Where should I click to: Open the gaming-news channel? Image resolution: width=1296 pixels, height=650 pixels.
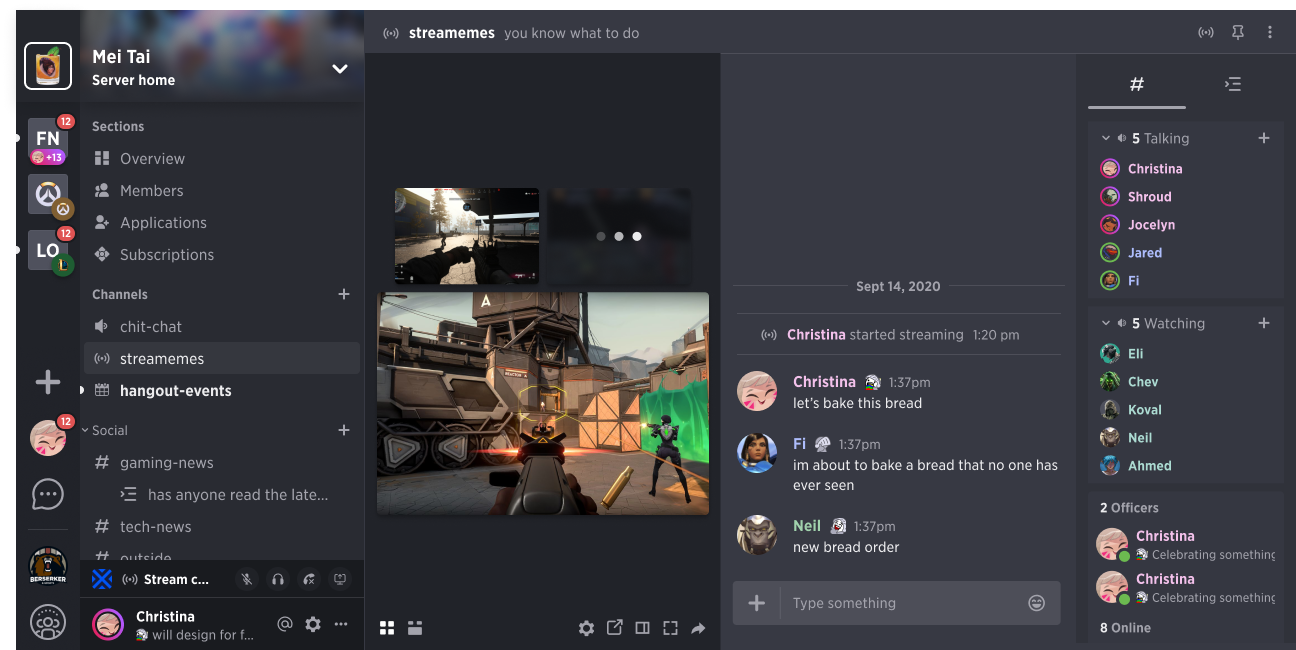coord(222,462)
